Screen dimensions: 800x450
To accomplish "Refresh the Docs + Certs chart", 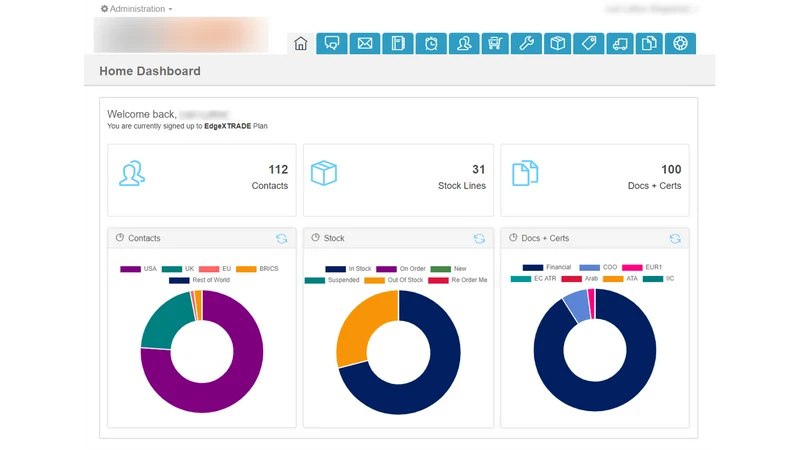I will point(675,239).
